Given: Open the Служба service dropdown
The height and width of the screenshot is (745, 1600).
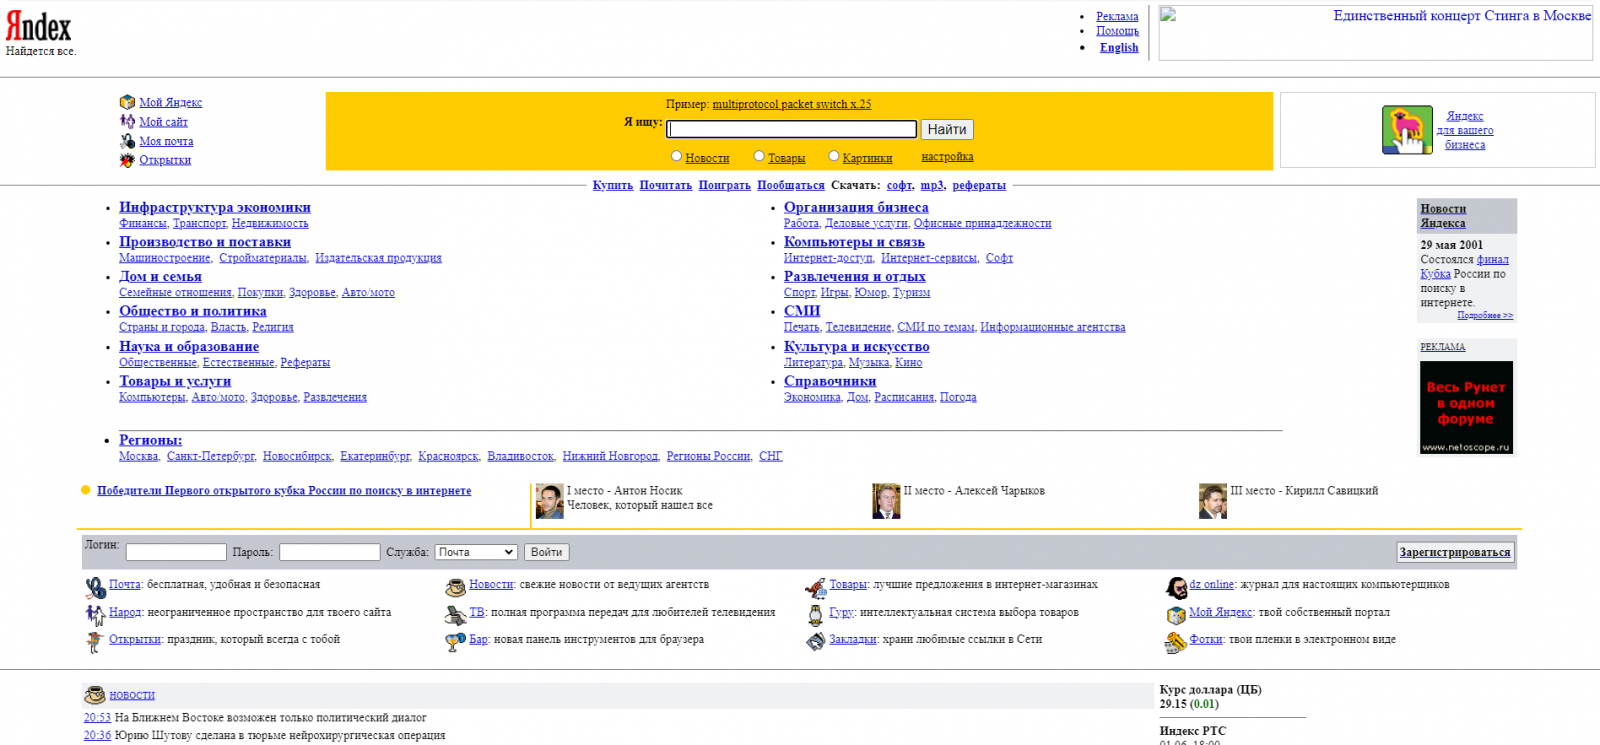Looking at the screenshot, I should [476, 552].
